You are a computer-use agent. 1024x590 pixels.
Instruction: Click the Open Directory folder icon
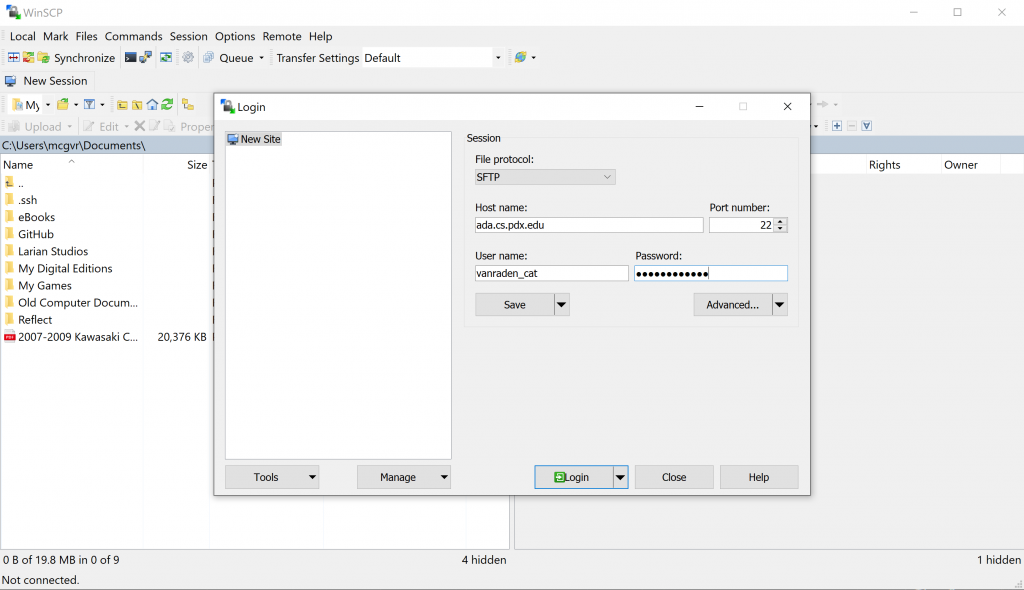click(x=63, y=105)
